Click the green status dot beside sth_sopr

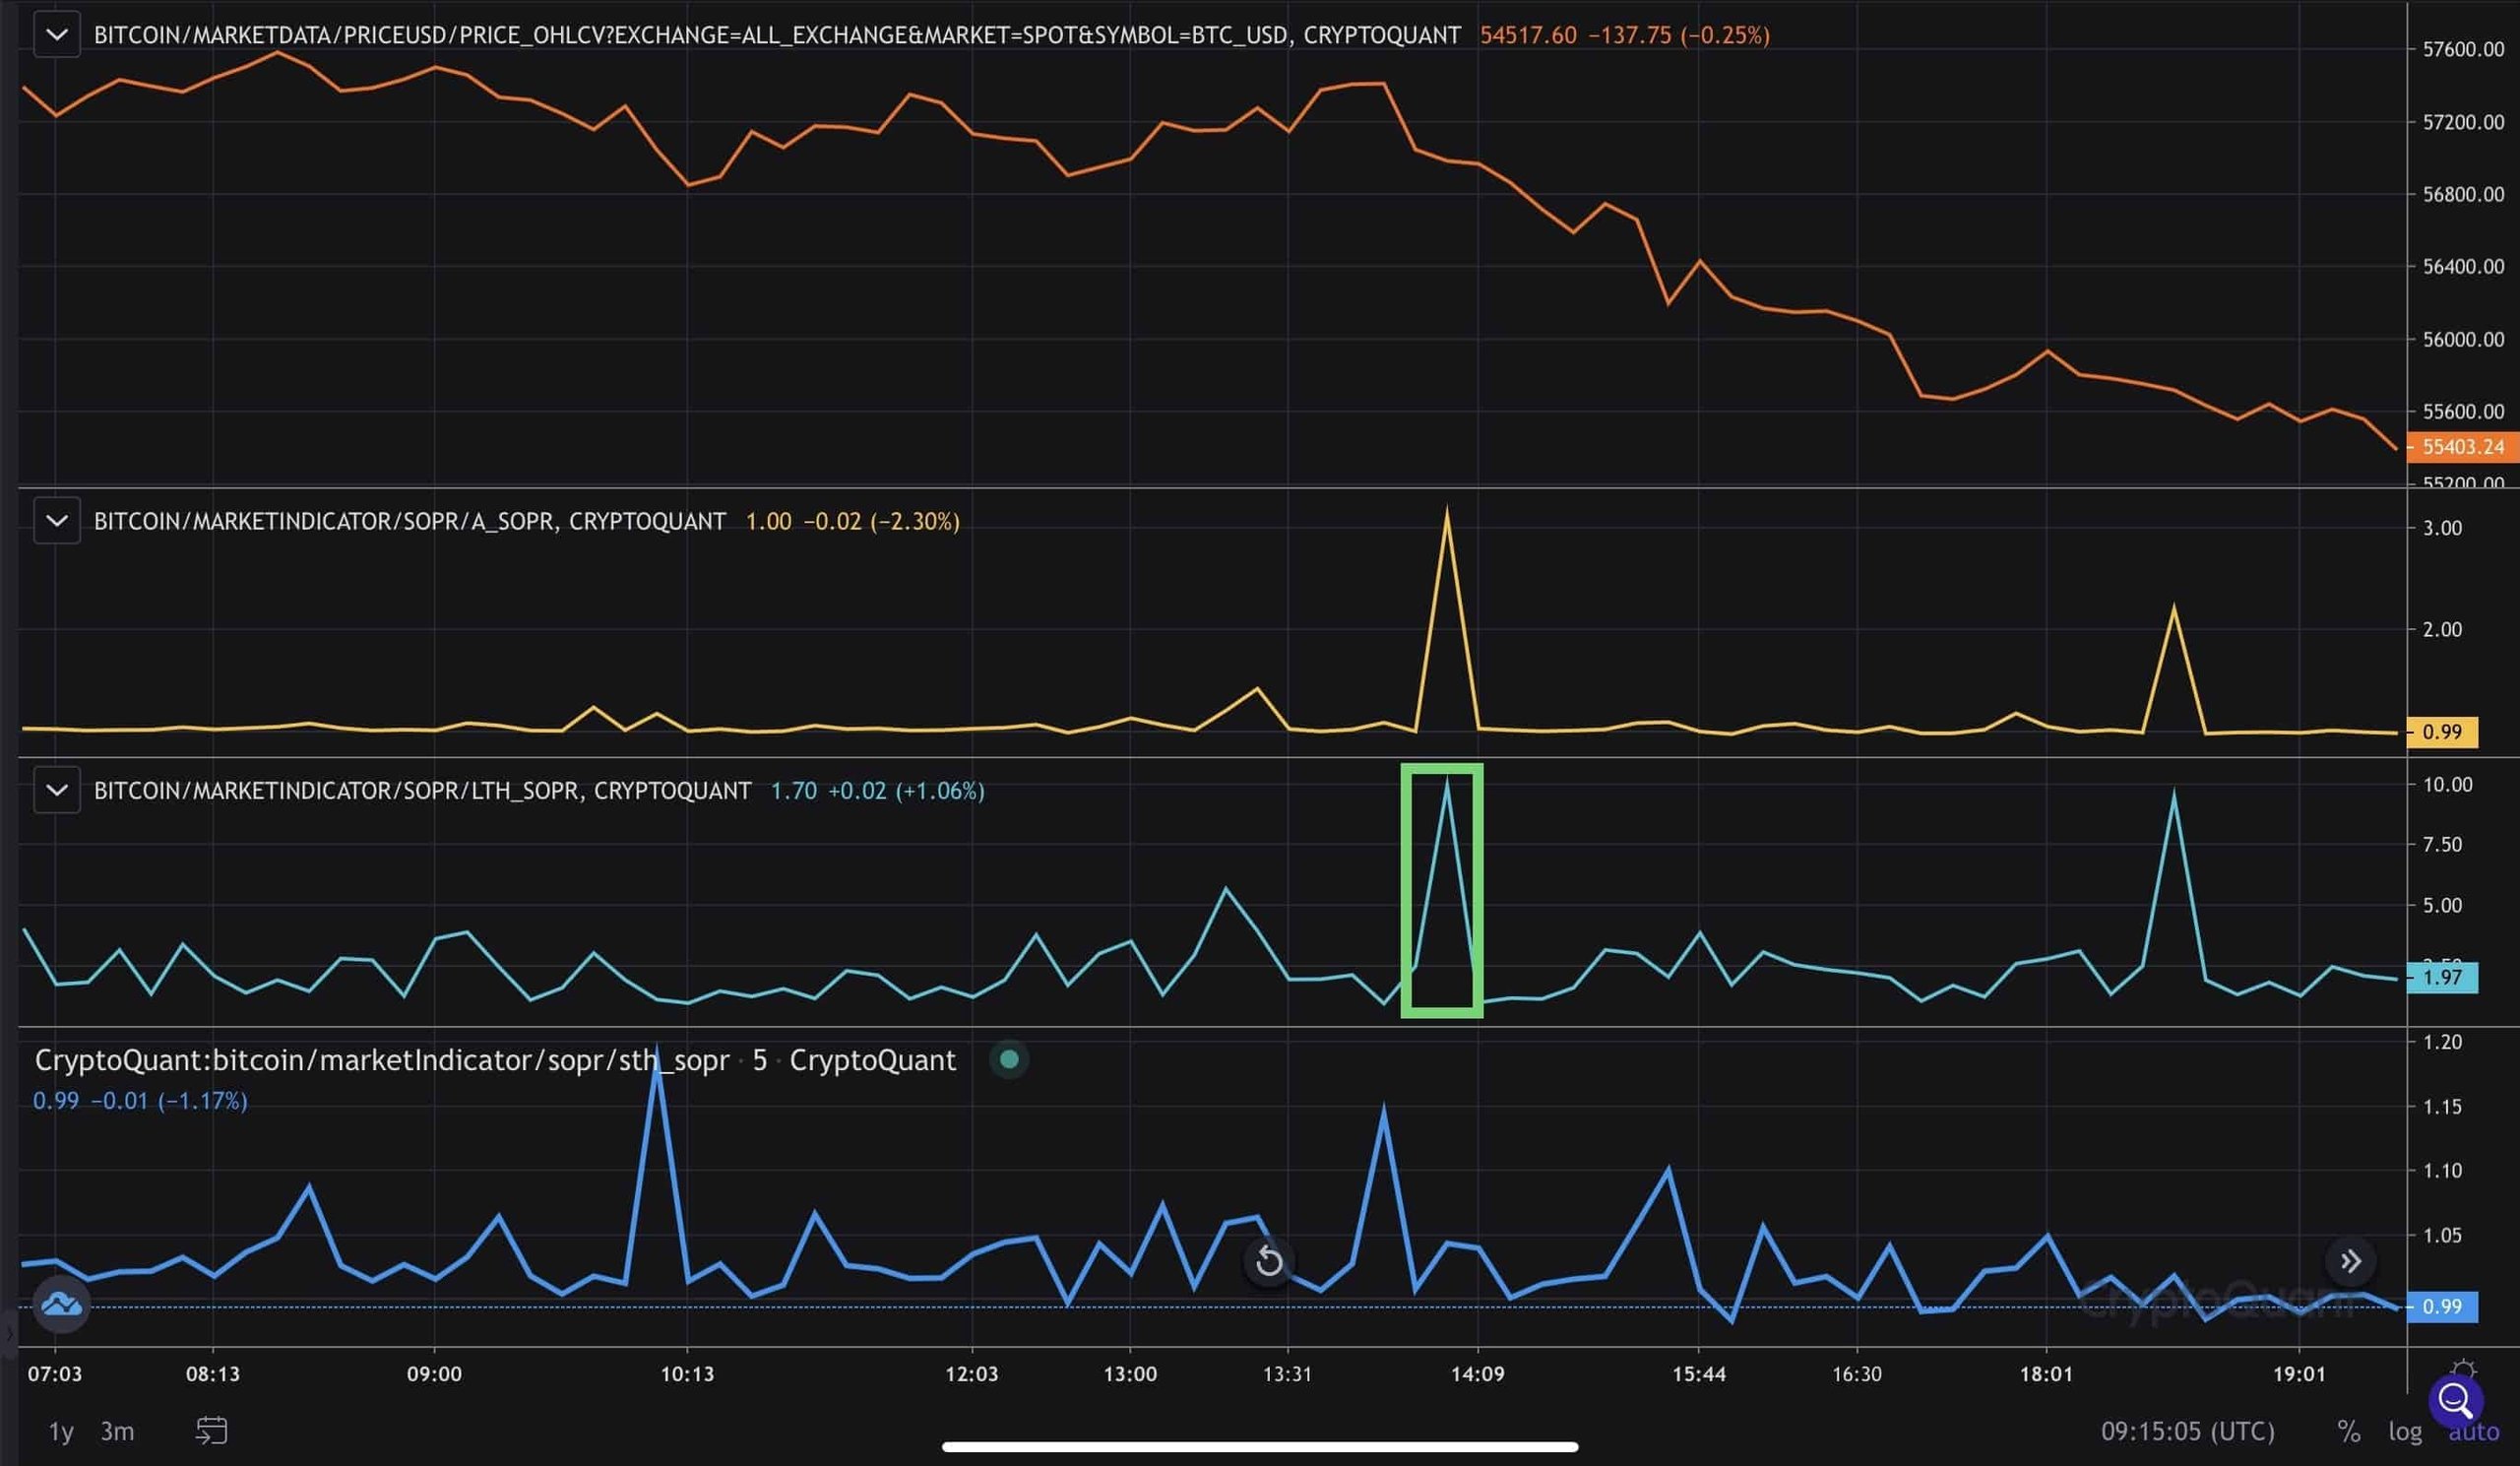click(x=1009, y=1059)
